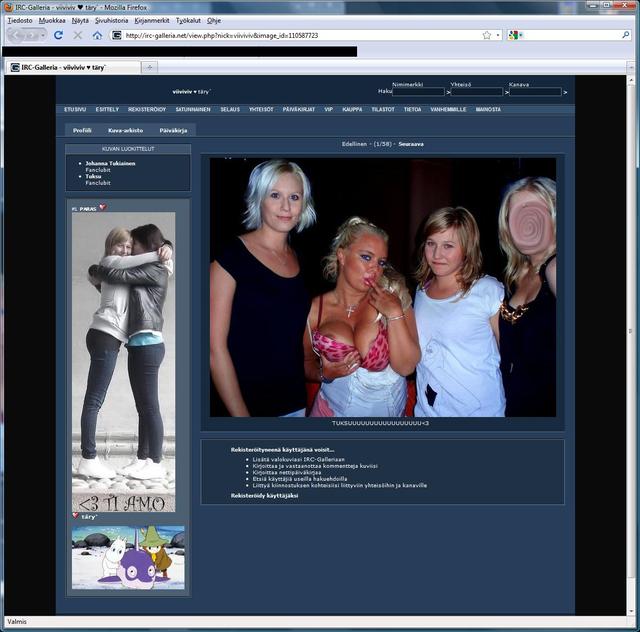Open the Tiedosto menu
The height and width of the screenshot is (632, 640).
pyautogui.click(x=20, y=20)
